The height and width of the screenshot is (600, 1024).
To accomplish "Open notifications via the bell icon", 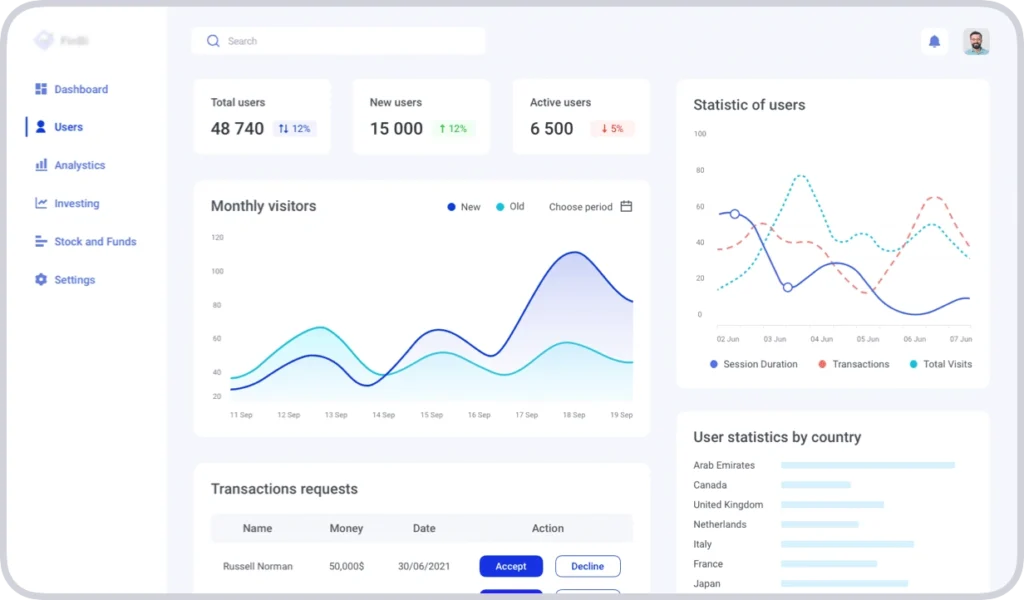I will click(934, 41).
